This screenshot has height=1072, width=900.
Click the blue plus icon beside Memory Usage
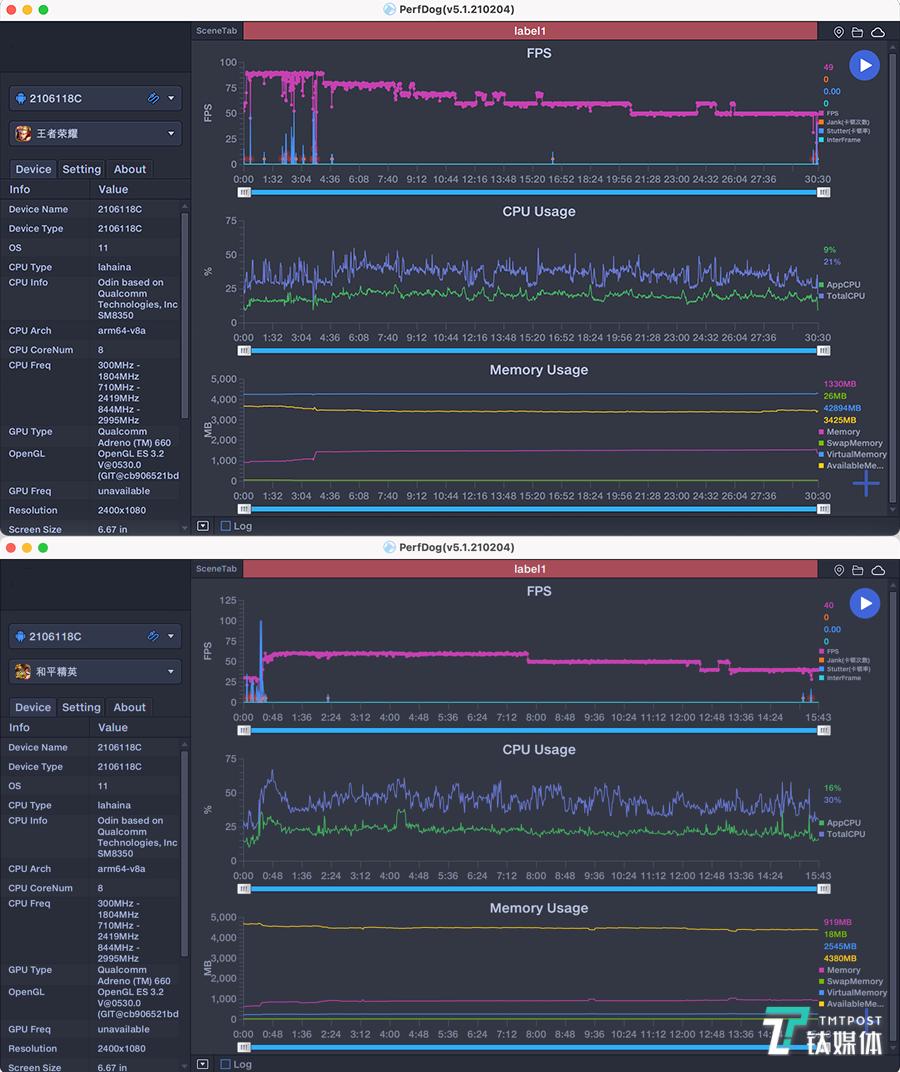coord(866,484)
